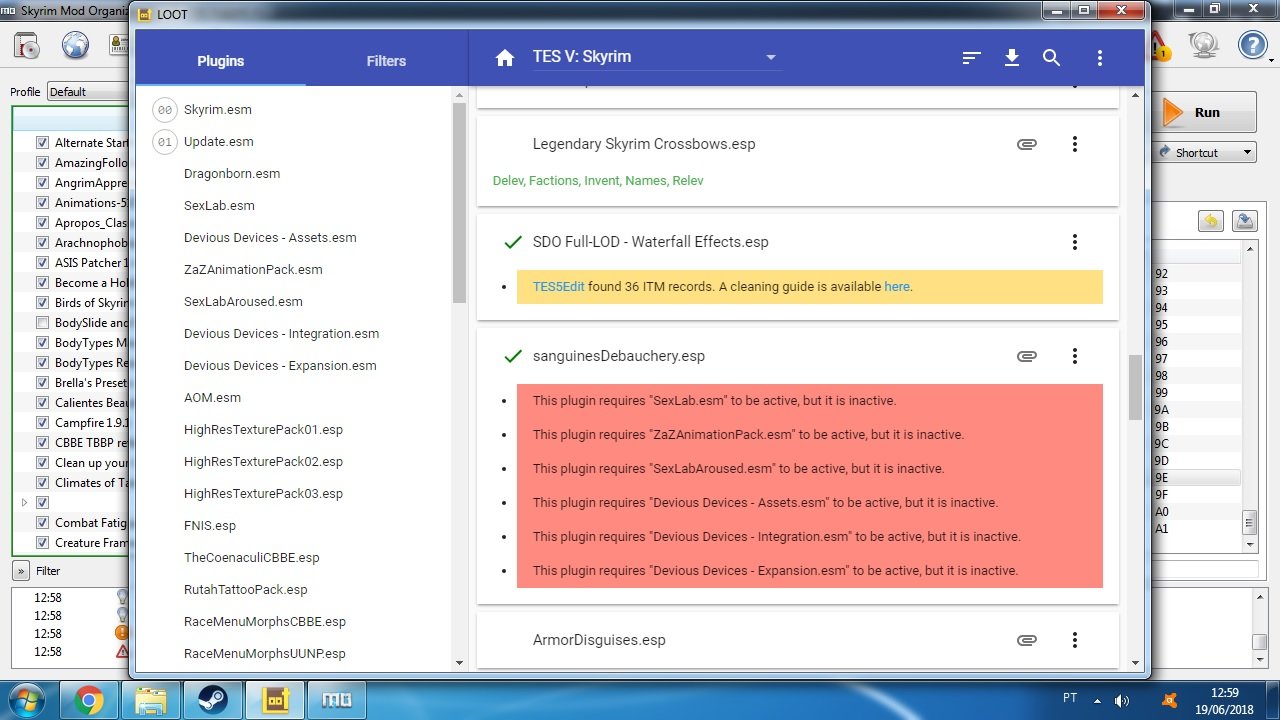
Task: Enable the BodySlide mod checkbox
Action: point(42,322)
